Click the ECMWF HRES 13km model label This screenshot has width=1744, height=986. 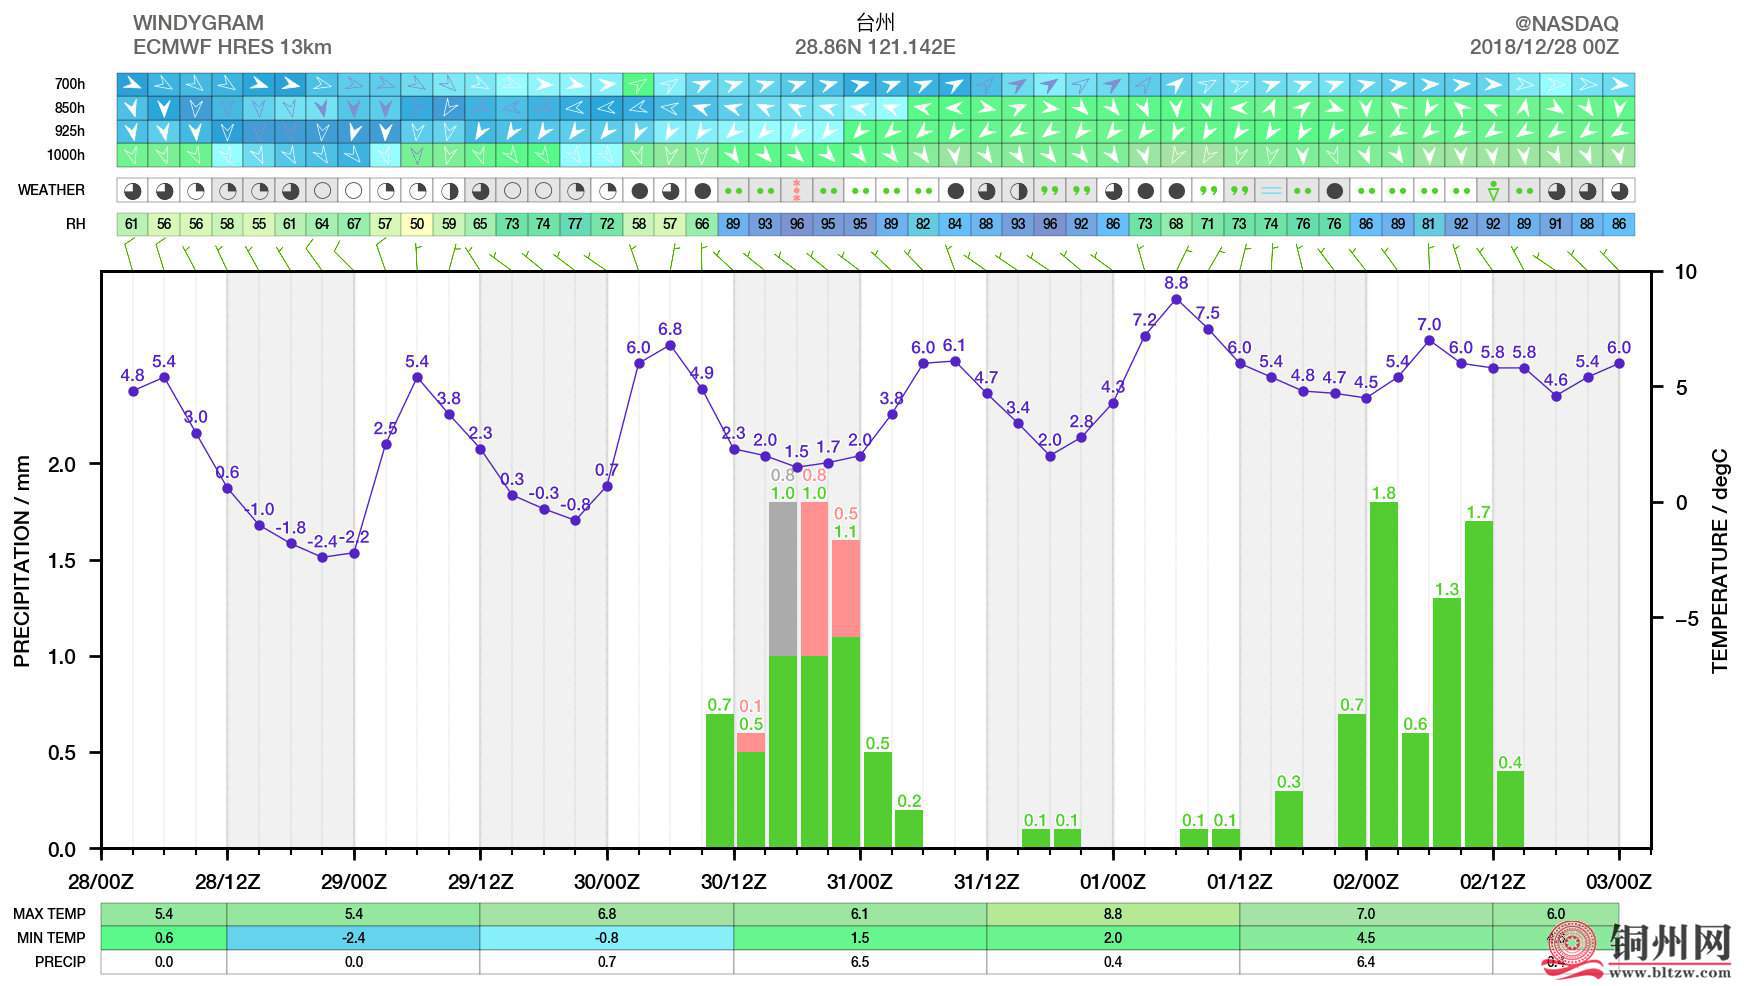coord(232,47)
